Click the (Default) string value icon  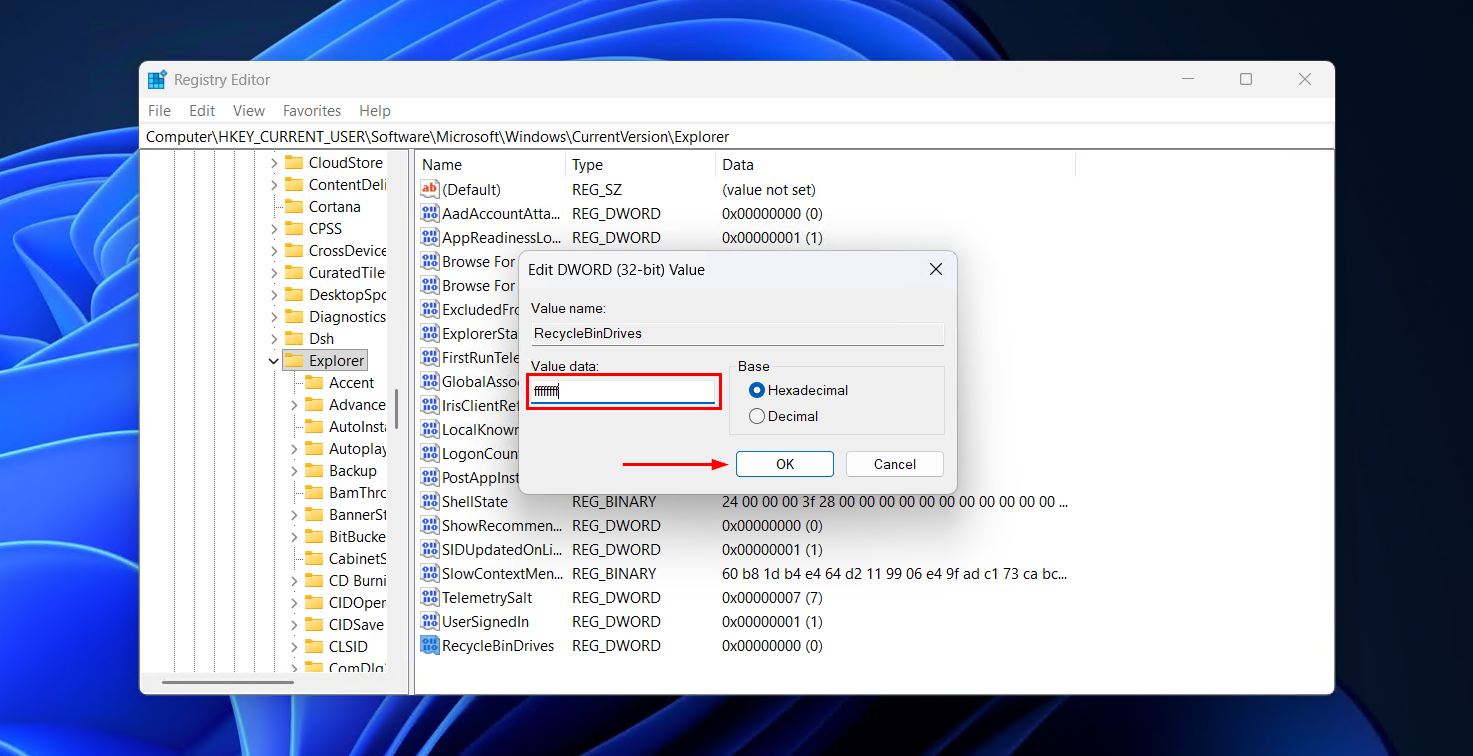point(430,189)
